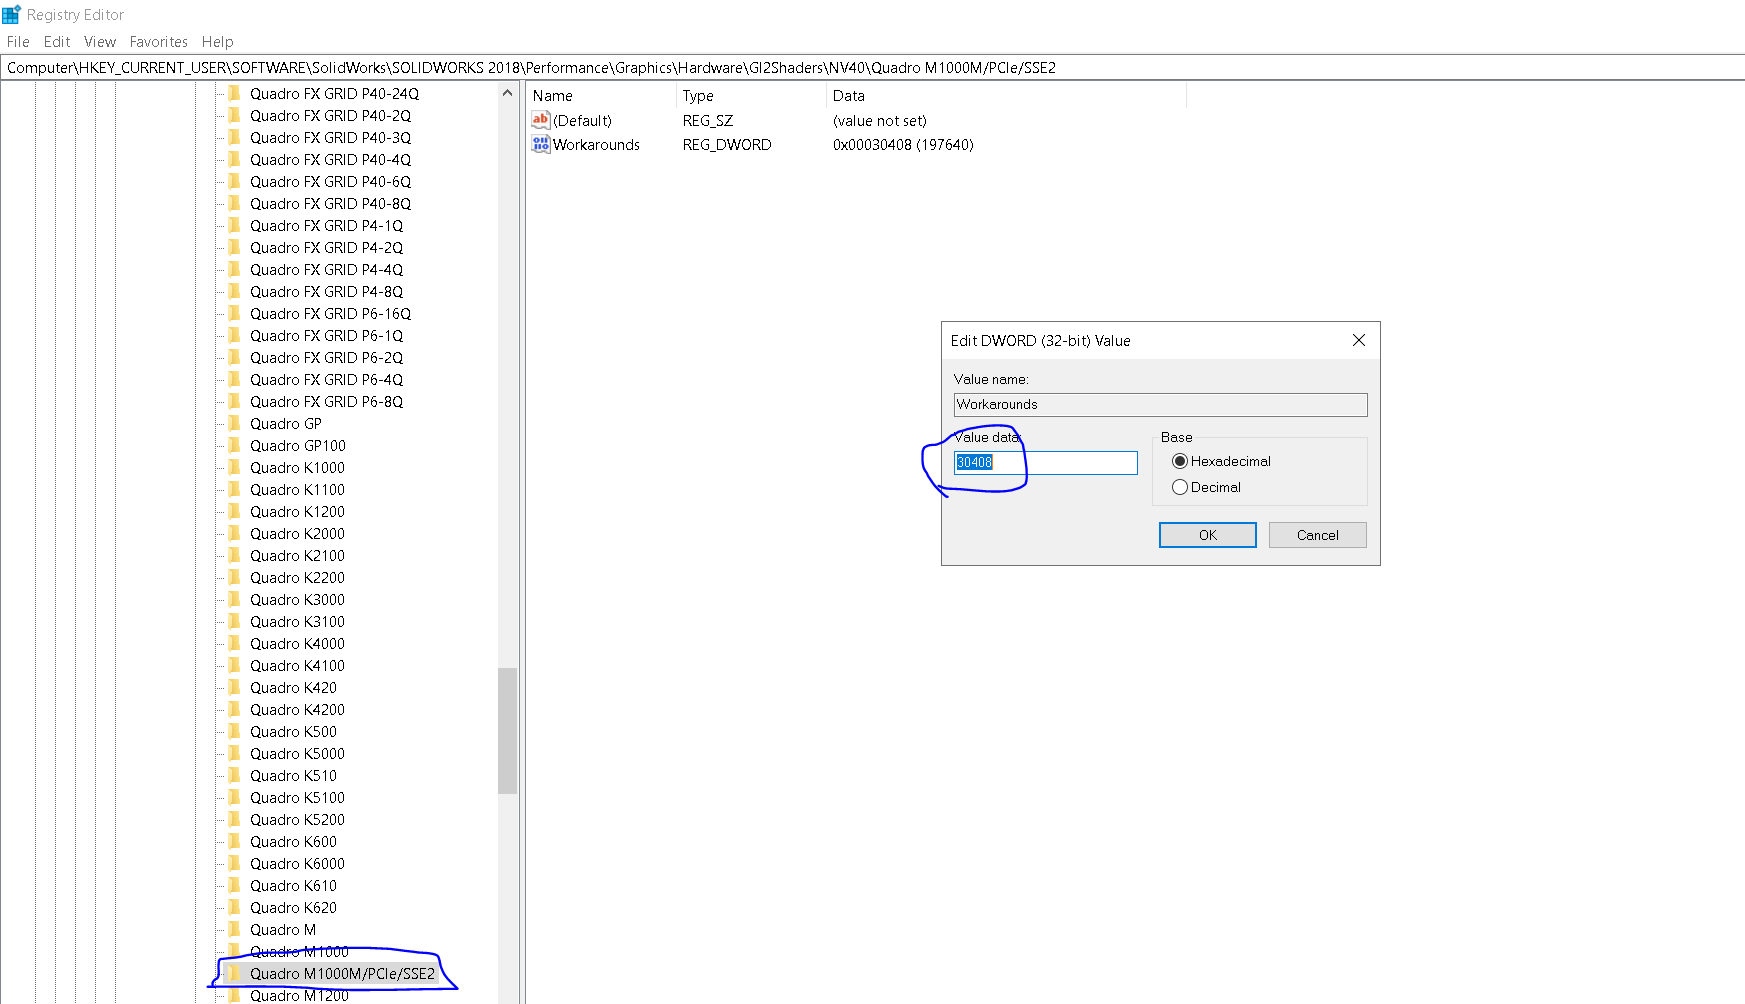Click the Quadro K5000 folder icon
The image size is (1745, 1004).
tap(234, 753)
